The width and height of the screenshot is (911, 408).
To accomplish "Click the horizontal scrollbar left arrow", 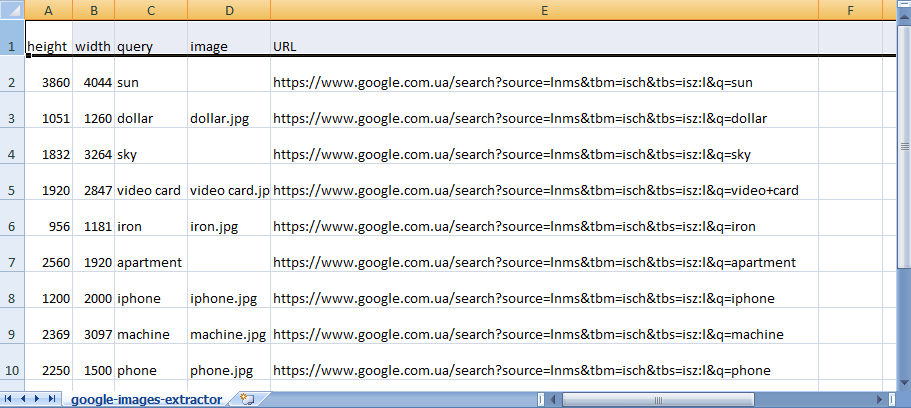I will [554, 399].
